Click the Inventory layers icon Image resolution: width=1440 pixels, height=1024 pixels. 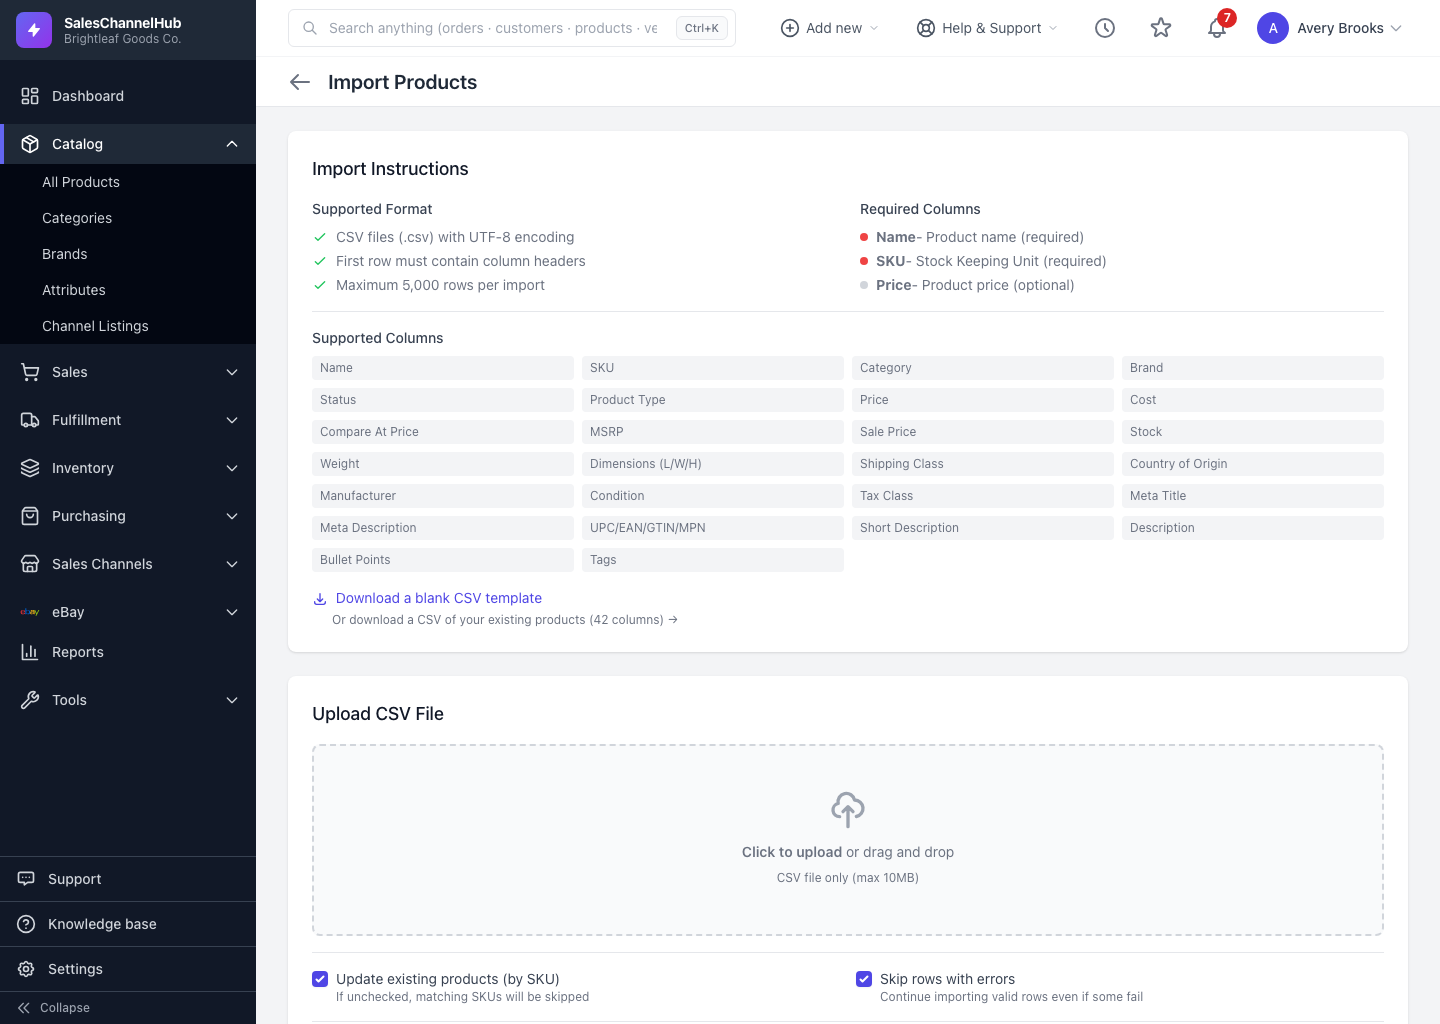tap(30, 468)
